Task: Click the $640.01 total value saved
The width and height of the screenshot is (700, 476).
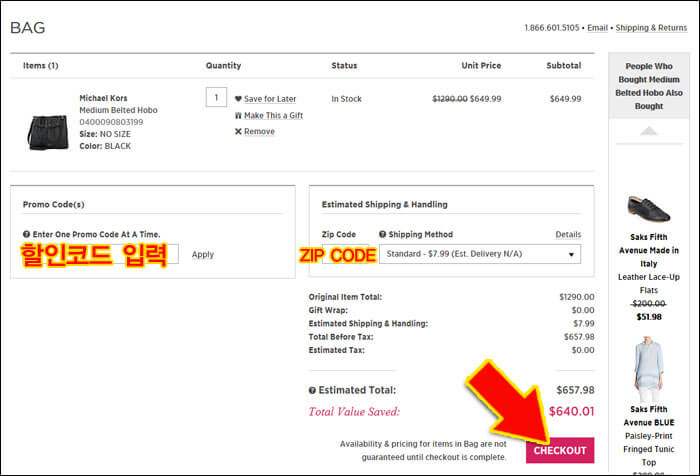Action: point(571,411)
